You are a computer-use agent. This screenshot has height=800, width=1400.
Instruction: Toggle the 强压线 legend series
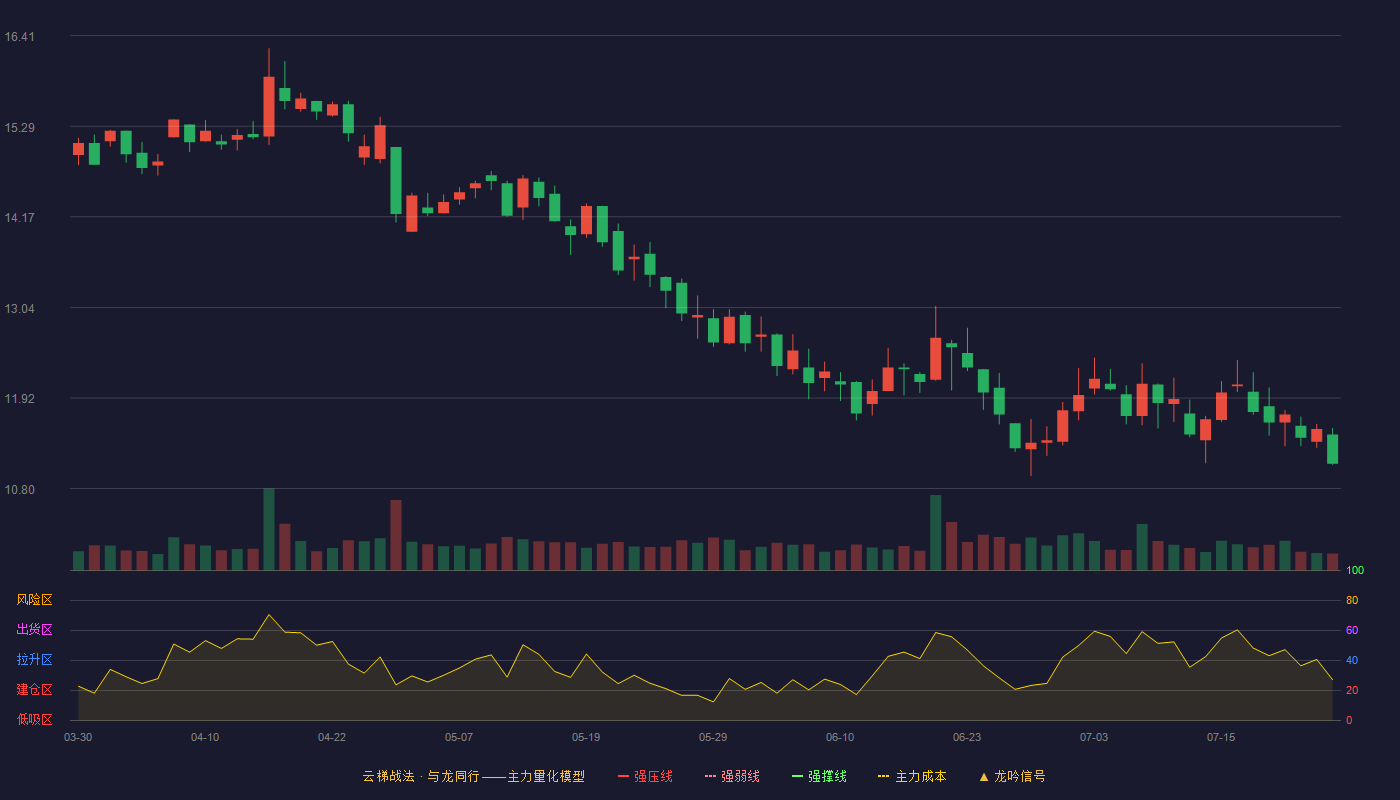coord(645,776)
